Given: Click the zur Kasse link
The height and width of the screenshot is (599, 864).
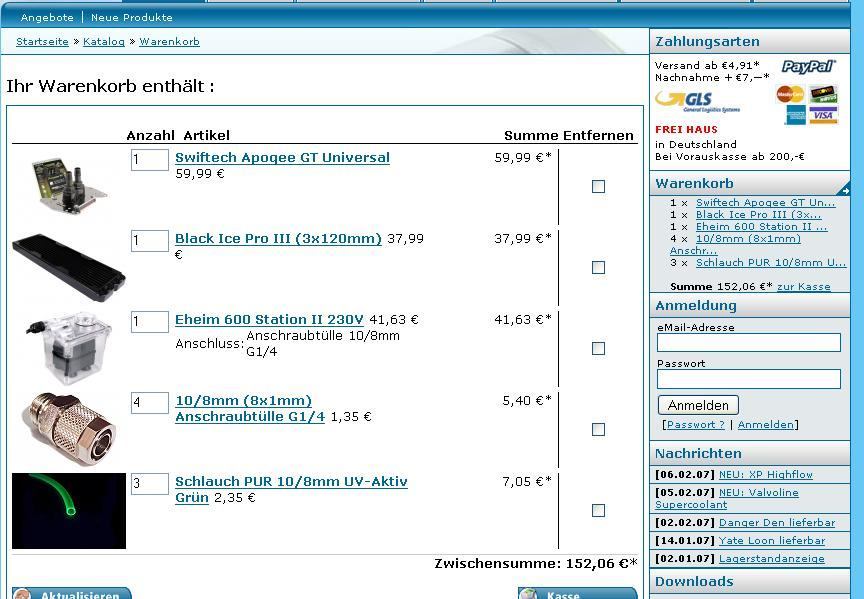Looking at the screenshot, I should tap(803, 287).
